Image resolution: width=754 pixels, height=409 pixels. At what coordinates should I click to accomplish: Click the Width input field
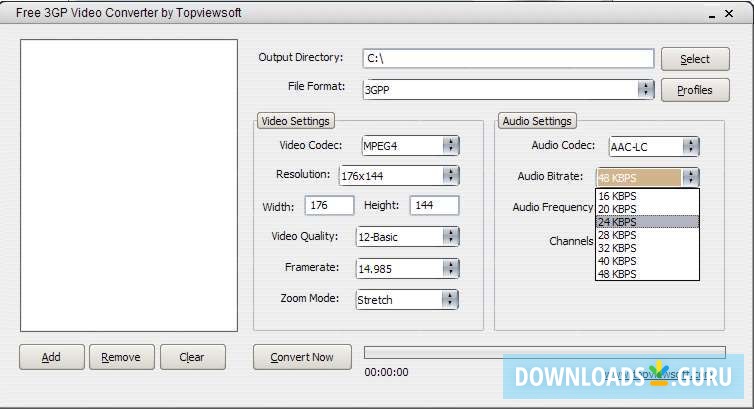[x=329, y=205]
